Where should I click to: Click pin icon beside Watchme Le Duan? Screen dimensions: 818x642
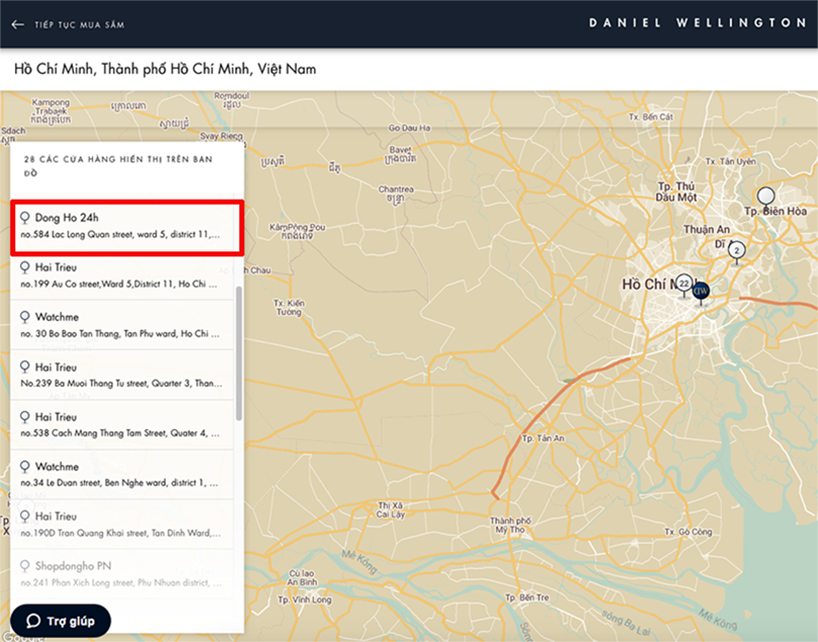click(x=25, y=466)
